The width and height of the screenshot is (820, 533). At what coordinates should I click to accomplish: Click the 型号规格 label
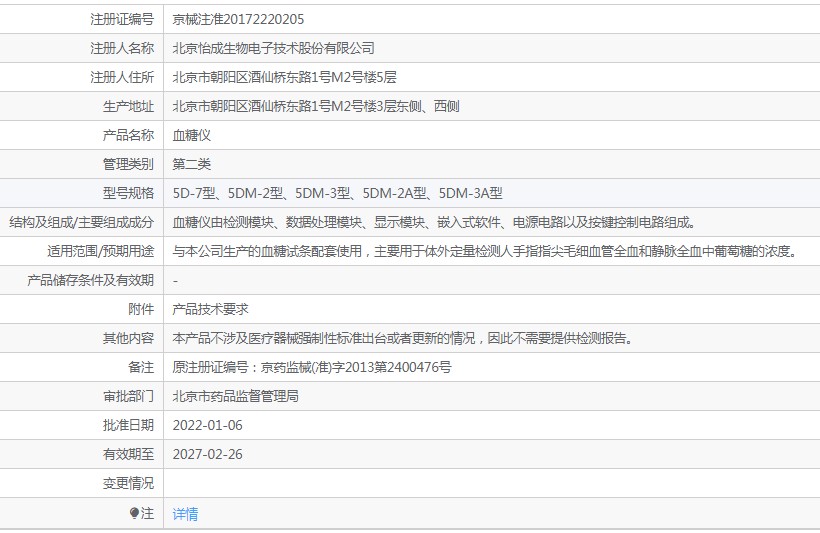[x=128, y=194]
